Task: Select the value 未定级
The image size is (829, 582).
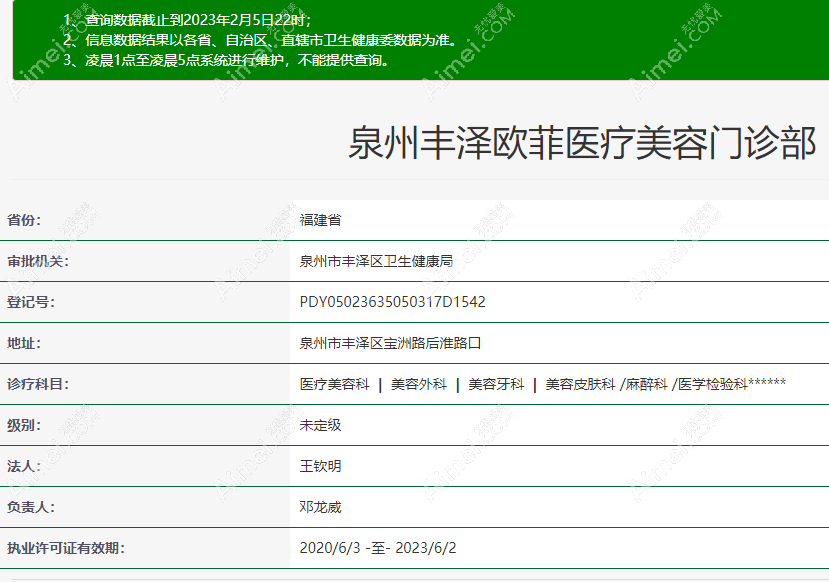Action: tap(320, 425)
